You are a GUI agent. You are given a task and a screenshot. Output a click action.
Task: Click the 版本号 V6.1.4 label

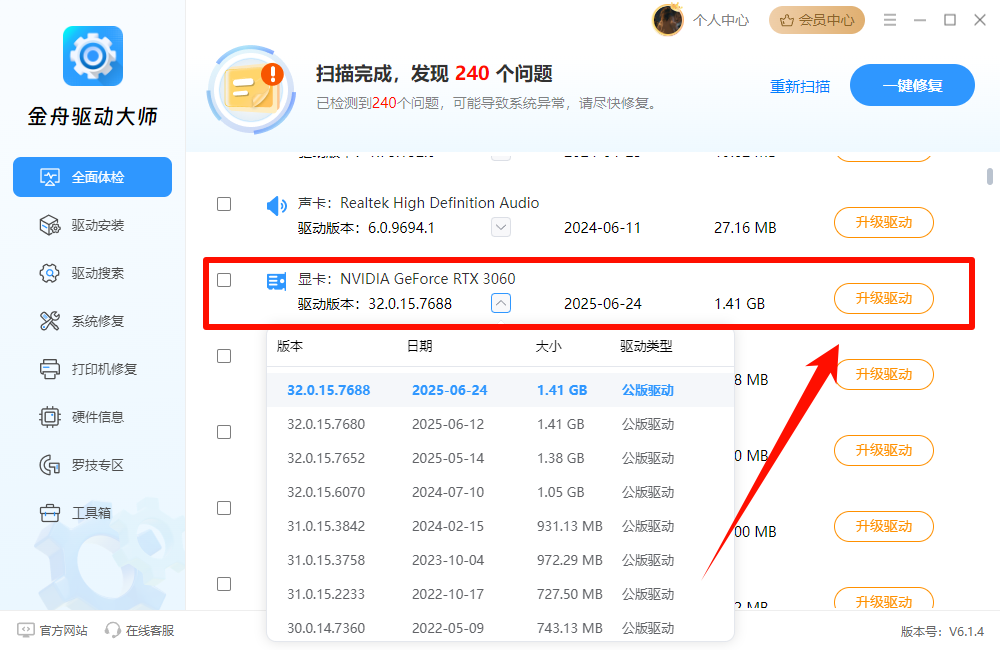[942, 632]
